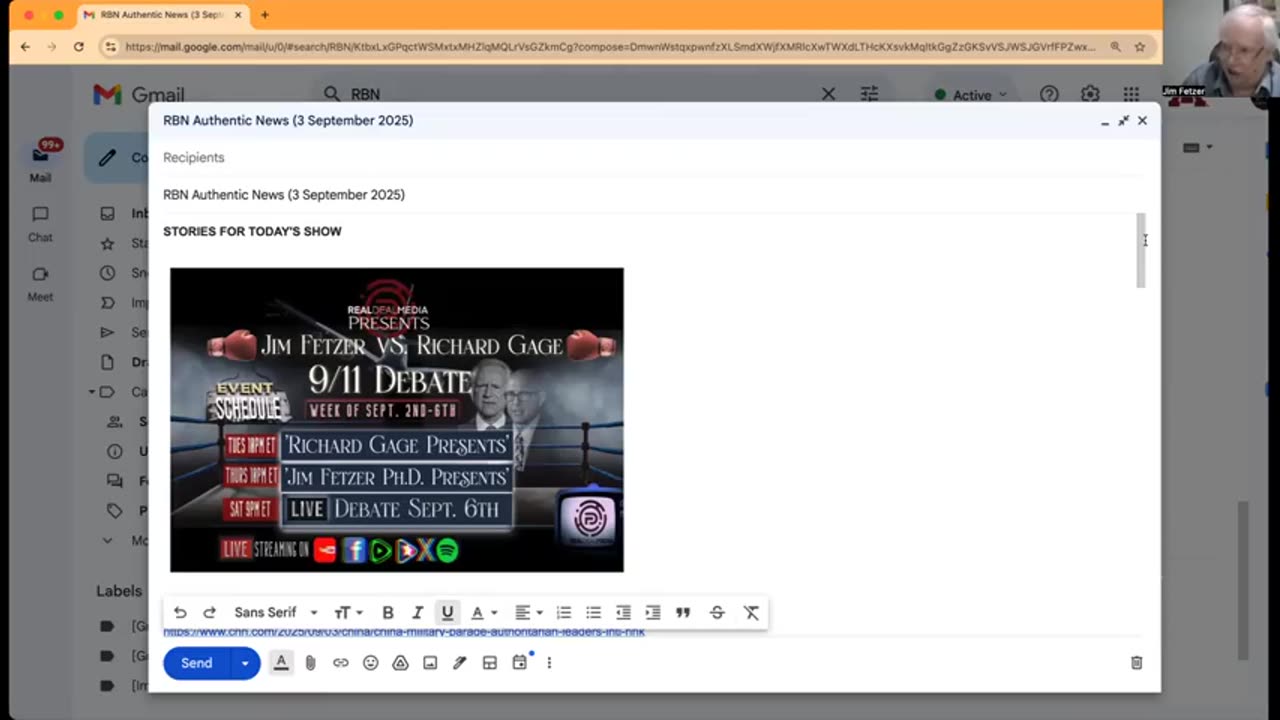Click the compose window scrollbar
Image resolution: width=1280 pixels, height=720 pixels.
1140,250
